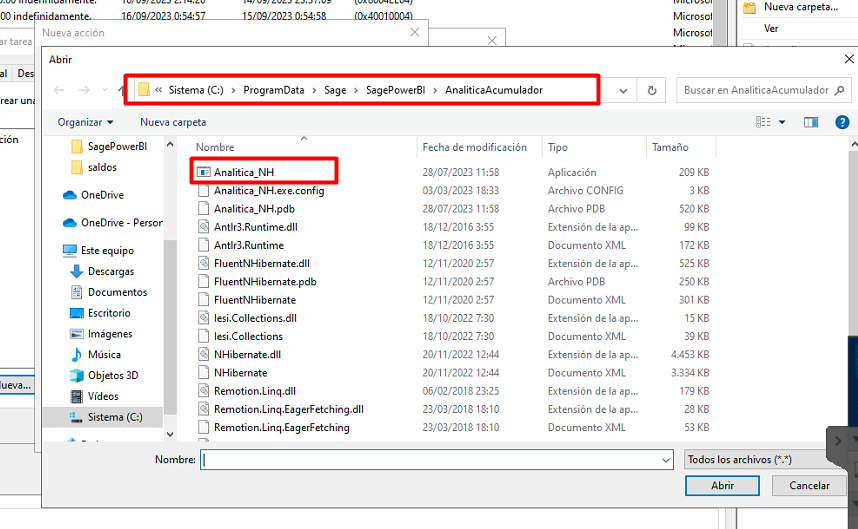Viewport: 858px width, 529px height.
Task: Click the change view icon
Action: pos(763,122)
